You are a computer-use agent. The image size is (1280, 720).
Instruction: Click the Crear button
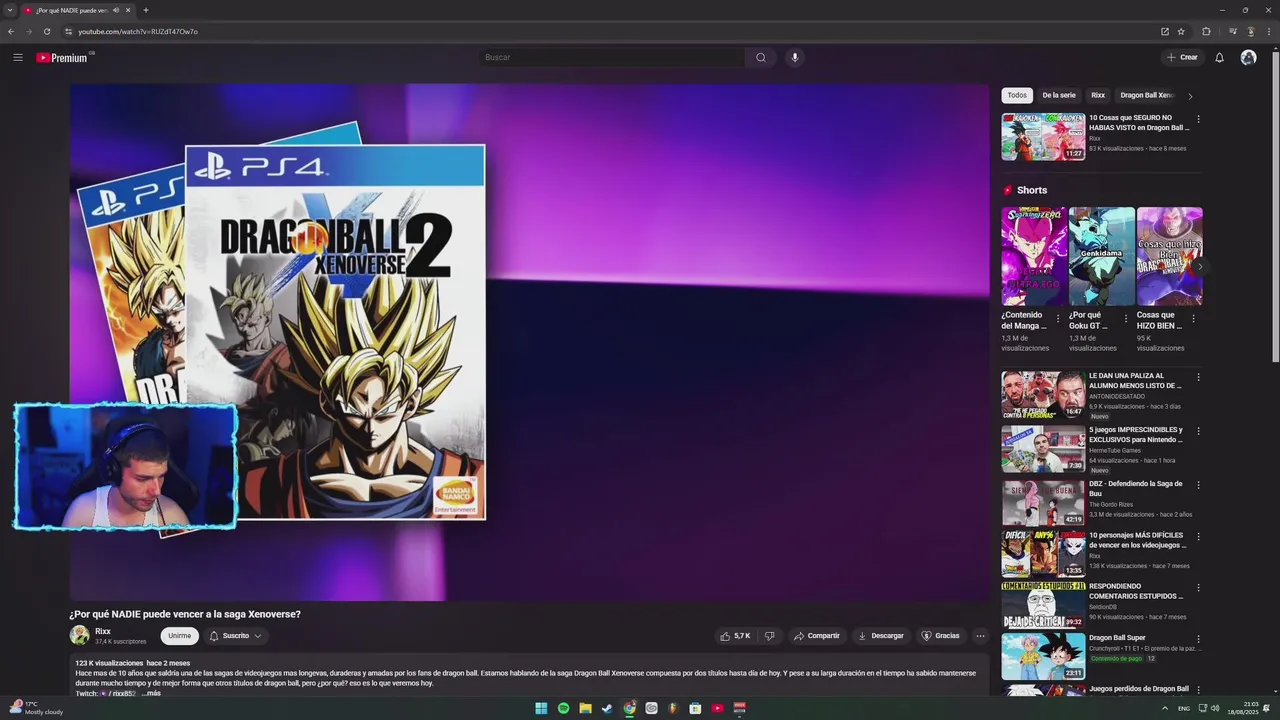[1182, 57]
